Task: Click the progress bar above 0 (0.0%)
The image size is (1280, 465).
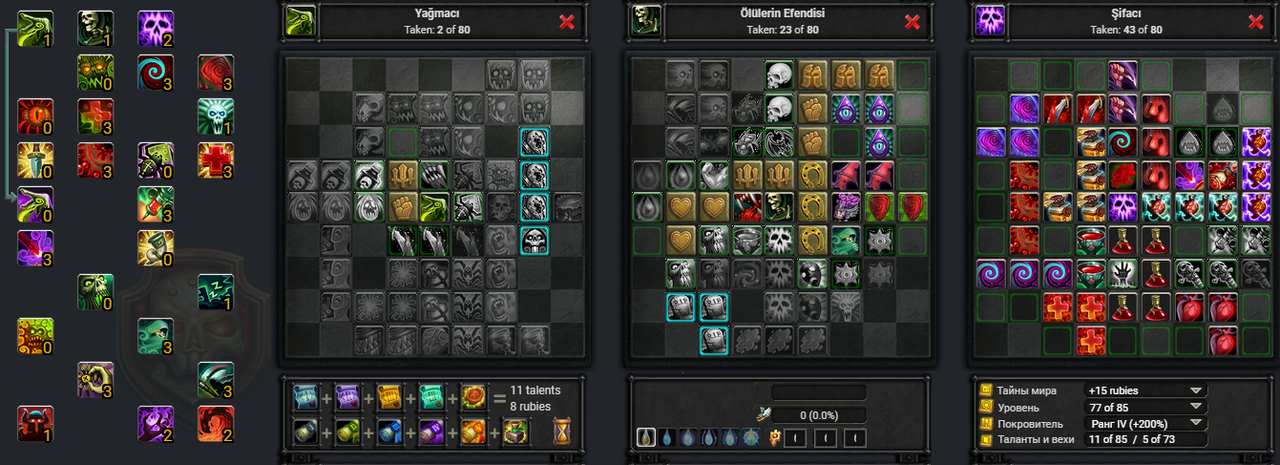Action: point(819,392)
